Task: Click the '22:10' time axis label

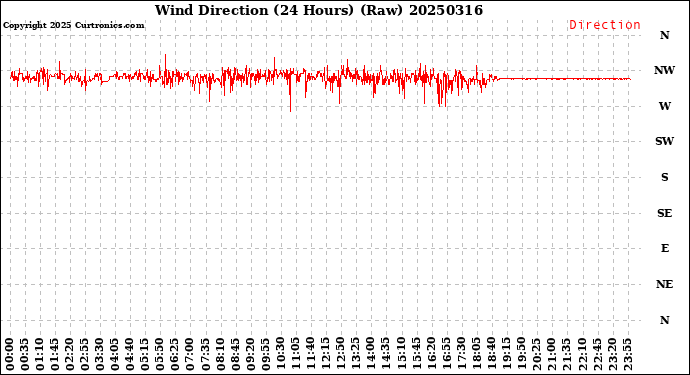Action: [582, 355]
